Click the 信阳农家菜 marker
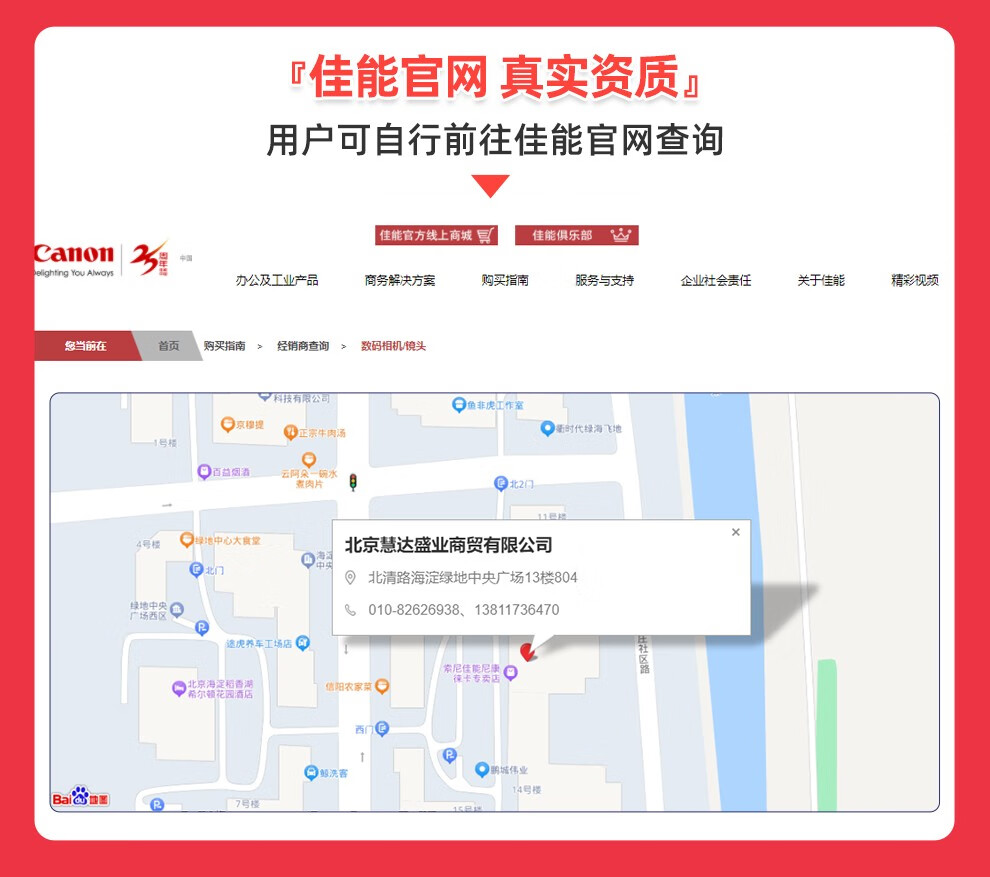Image resolution: width=990 pixels, height=877 pixels. click(382, 686)
